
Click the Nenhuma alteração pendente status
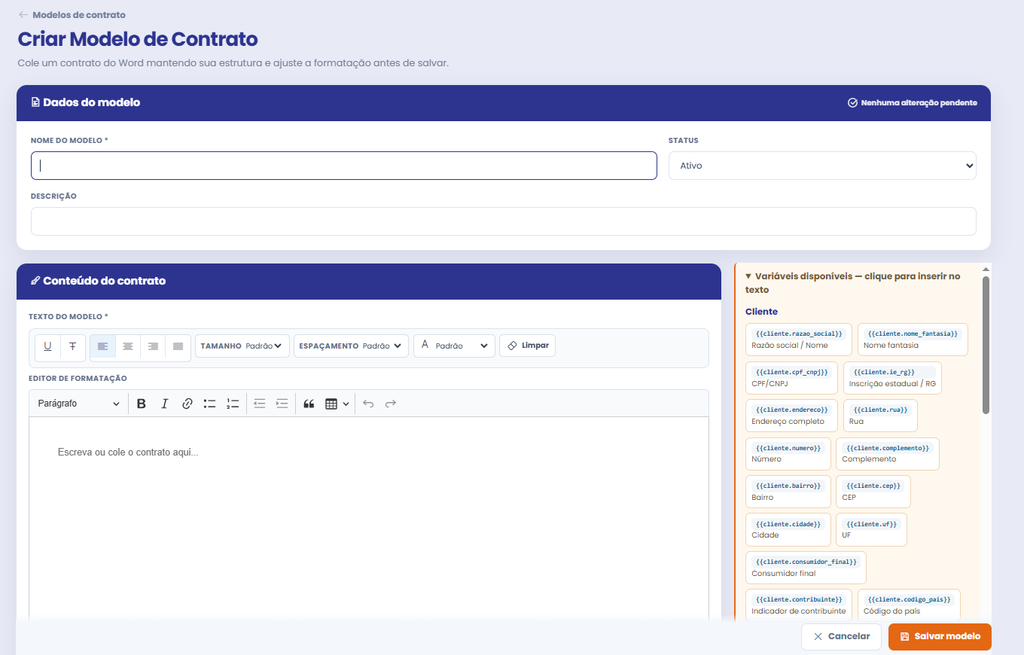pyautogui.click(x=912, y=103)
